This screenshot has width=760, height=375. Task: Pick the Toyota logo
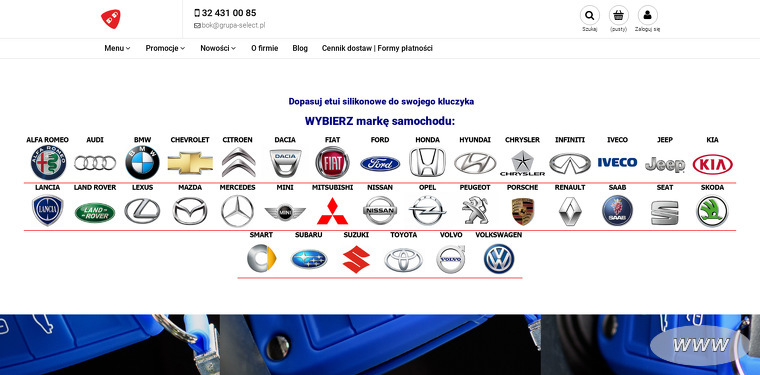click(403, 260)
